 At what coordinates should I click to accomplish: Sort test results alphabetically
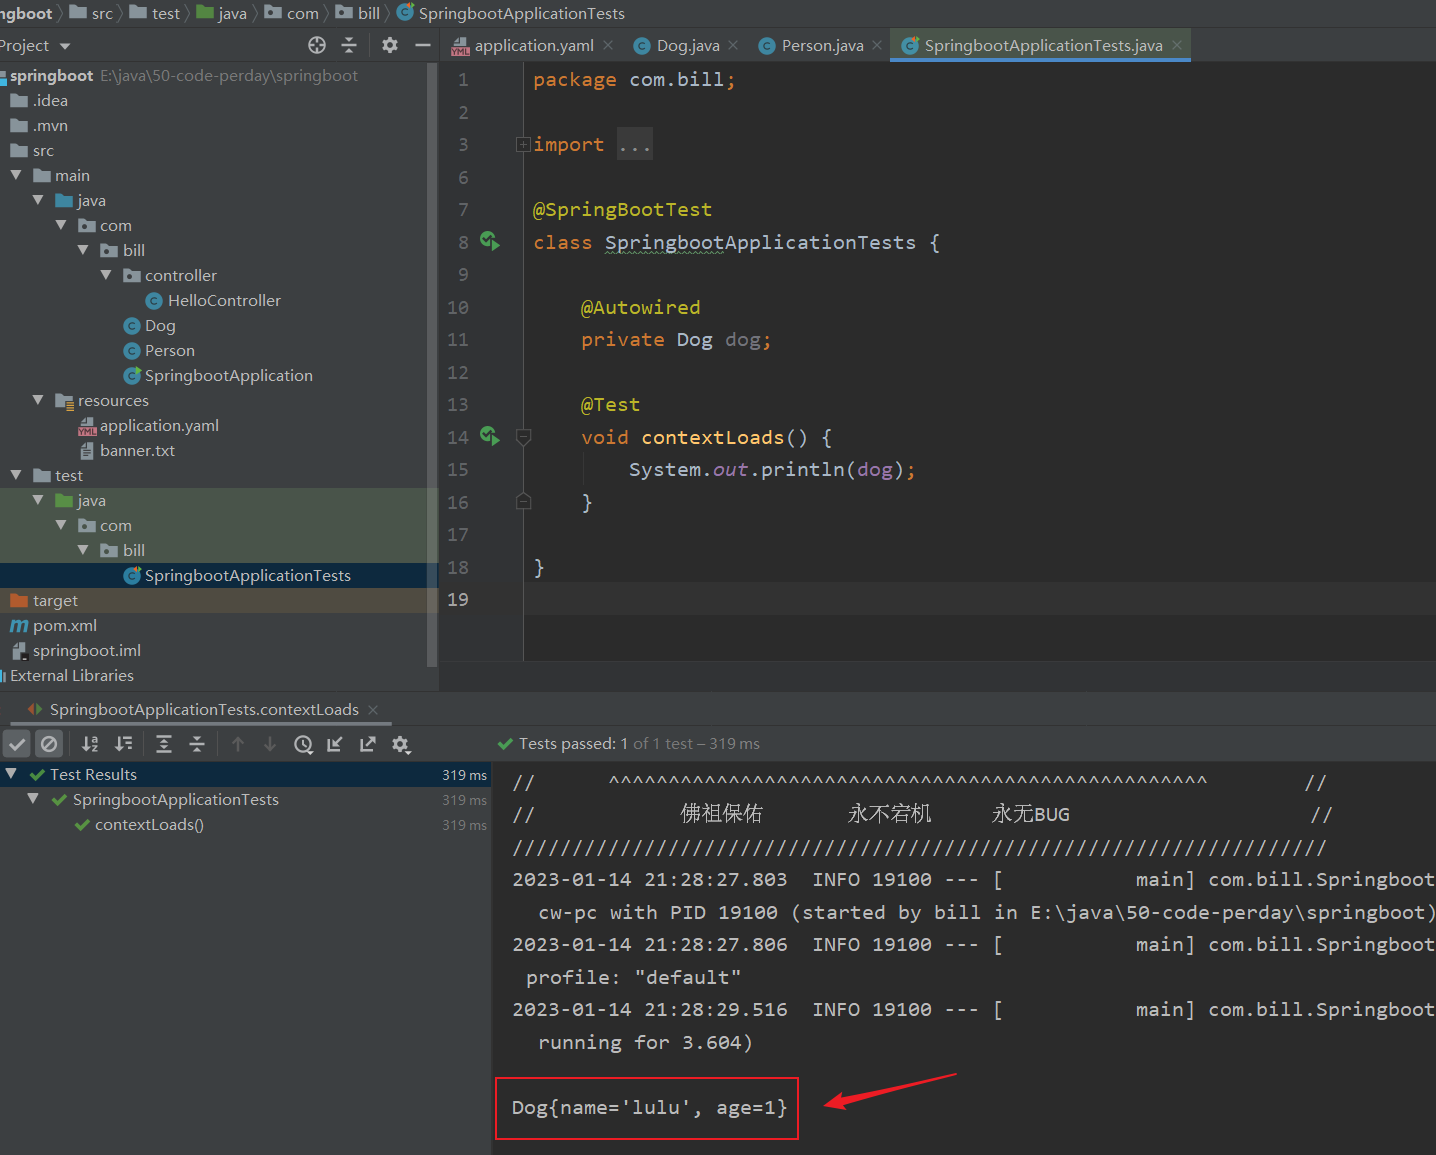click(90, 744)
